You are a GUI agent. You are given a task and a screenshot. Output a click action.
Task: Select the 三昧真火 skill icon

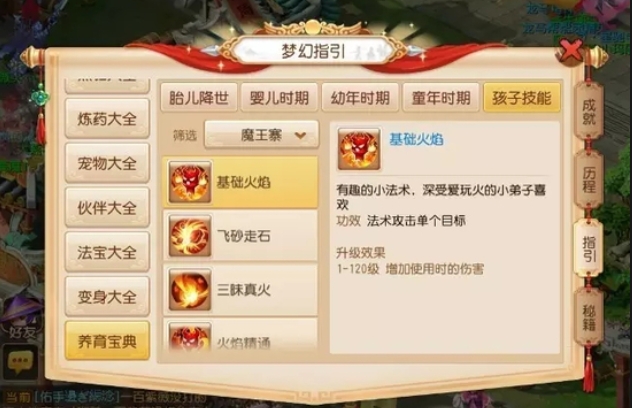point(190,289)
